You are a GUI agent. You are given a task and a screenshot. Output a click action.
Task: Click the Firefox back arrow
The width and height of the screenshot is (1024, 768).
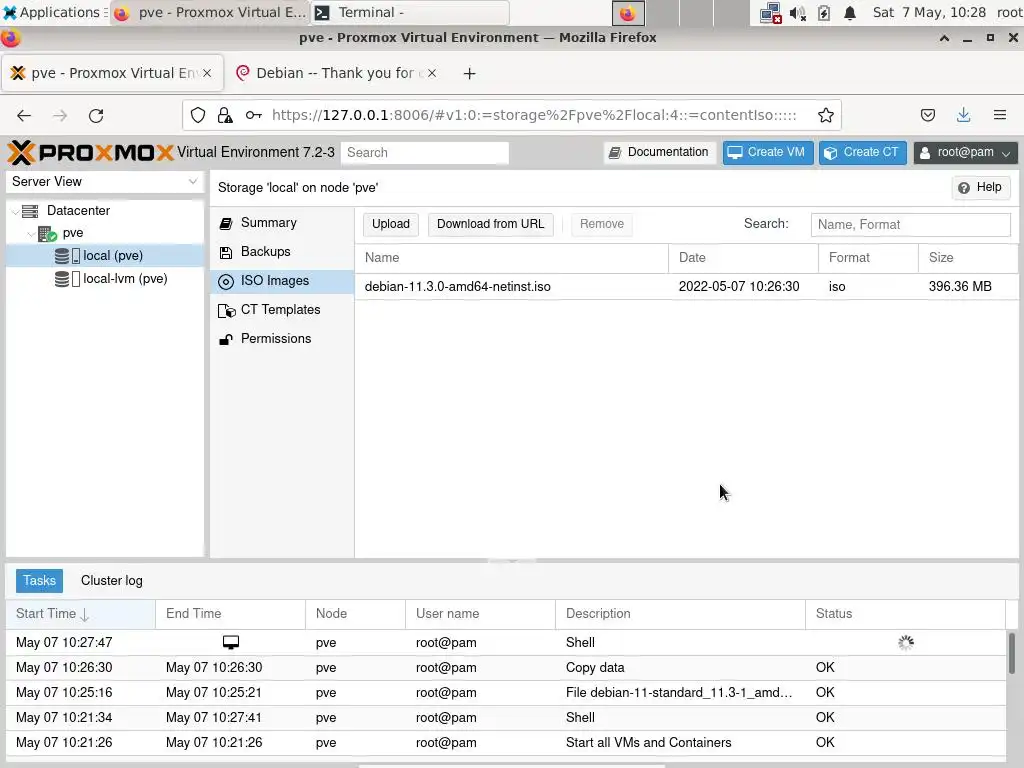click(24, 116)
